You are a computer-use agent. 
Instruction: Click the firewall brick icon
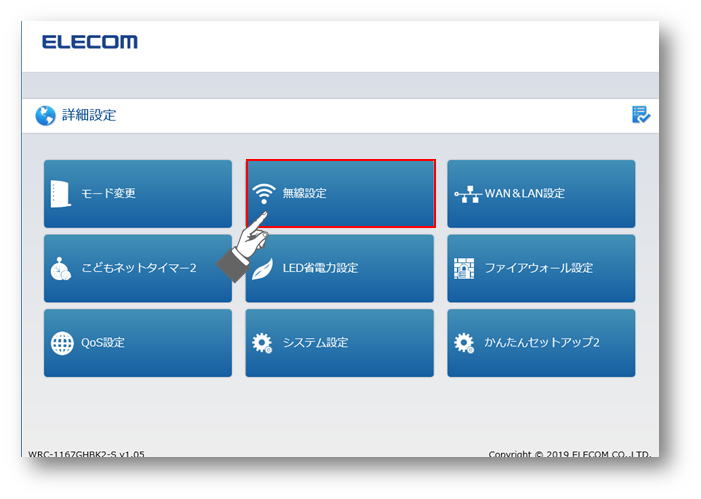[x=464, y=268]
